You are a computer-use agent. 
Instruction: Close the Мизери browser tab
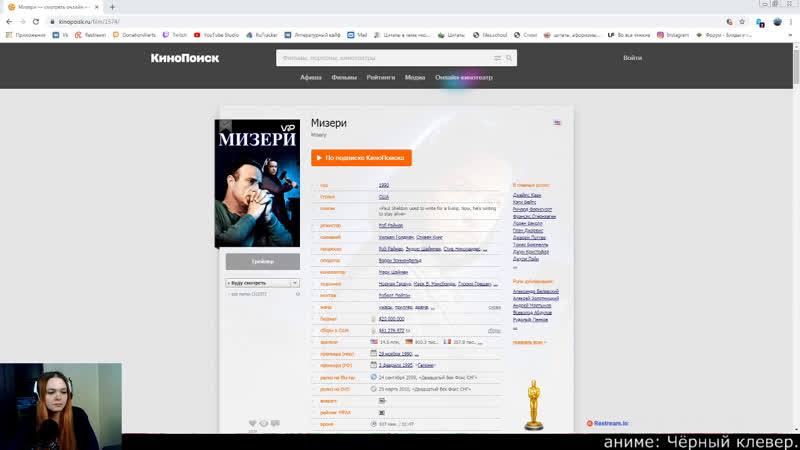tap(96, 7)
